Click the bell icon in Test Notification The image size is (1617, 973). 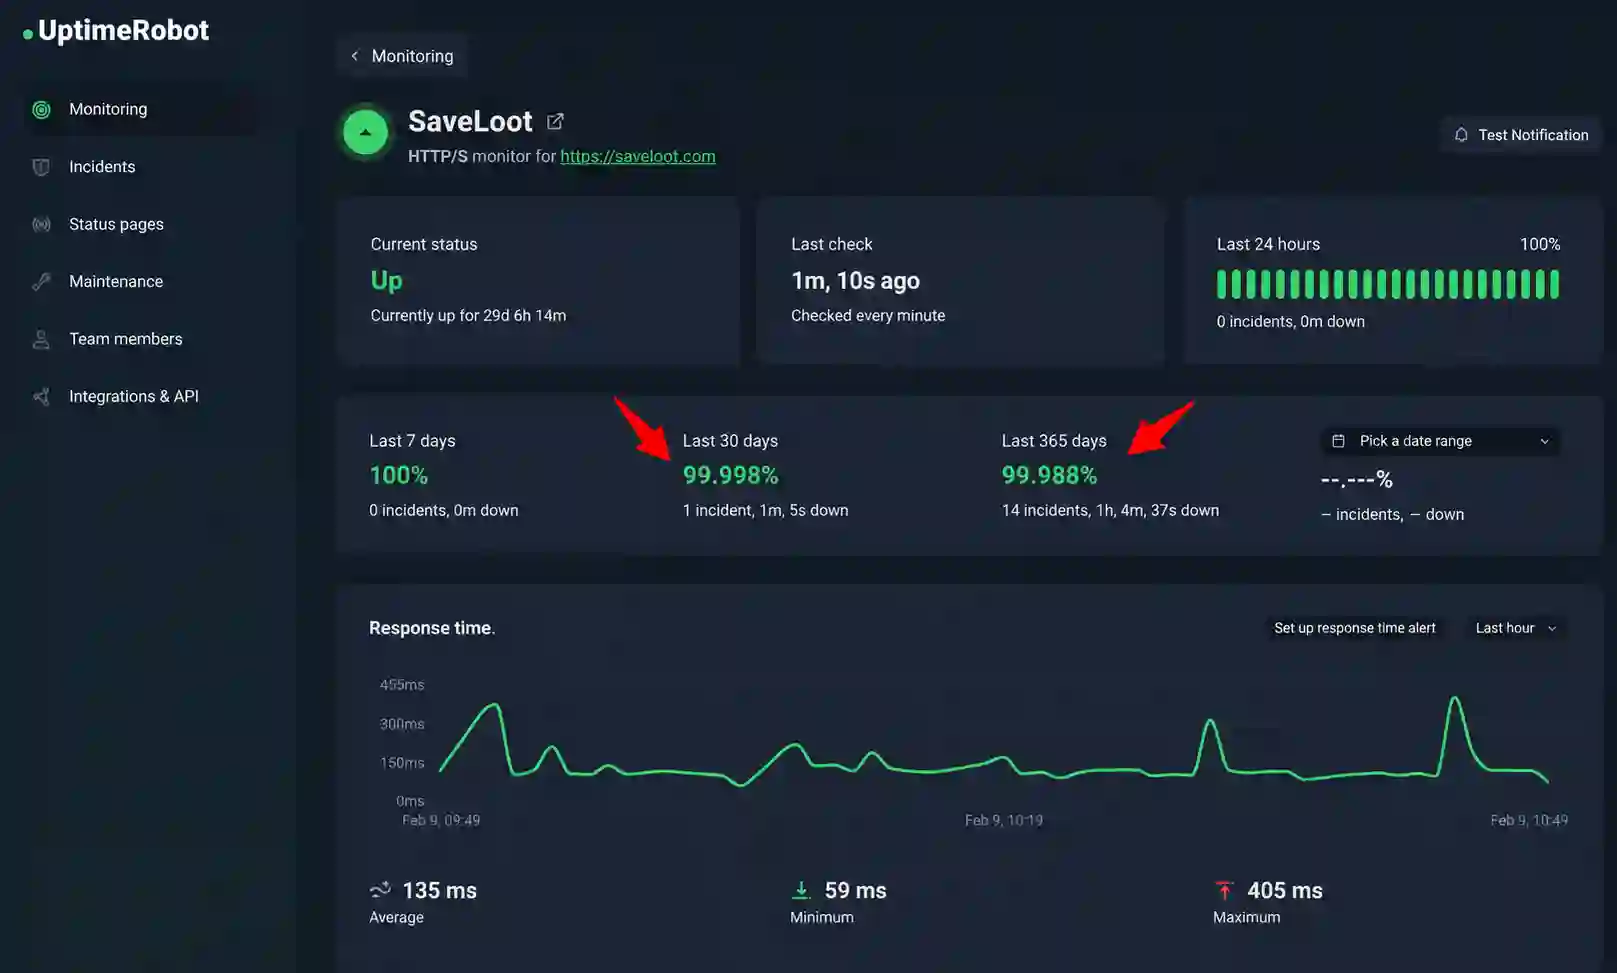tap(1461, 134)
